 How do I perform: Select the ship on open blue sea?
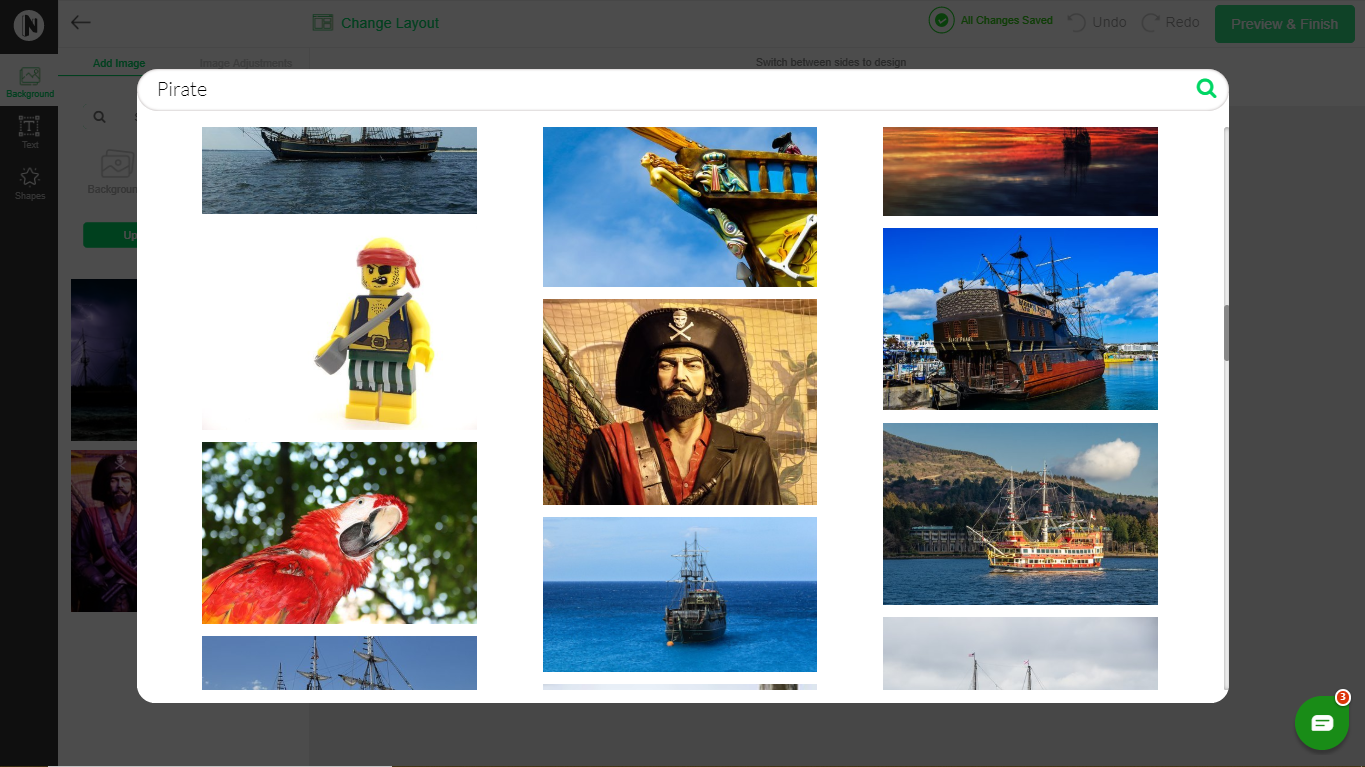coord(679,594)
